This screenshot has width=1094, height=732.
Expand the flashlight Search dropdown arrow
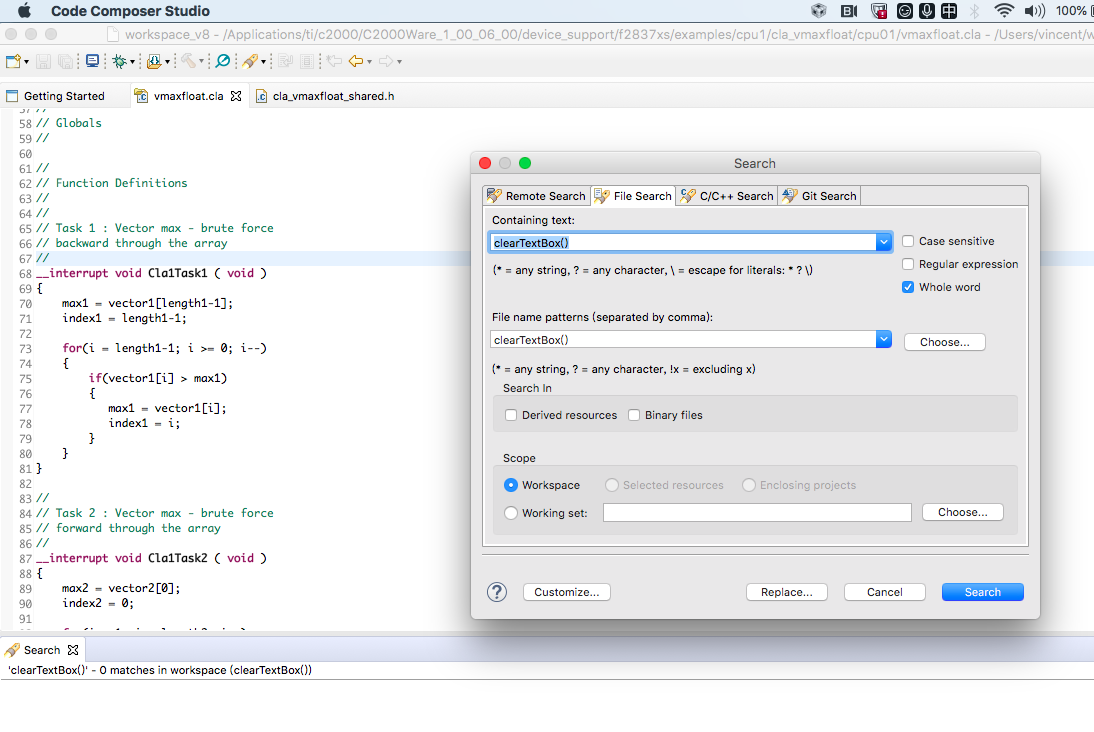pyautogui.click(x=263, y=62)
